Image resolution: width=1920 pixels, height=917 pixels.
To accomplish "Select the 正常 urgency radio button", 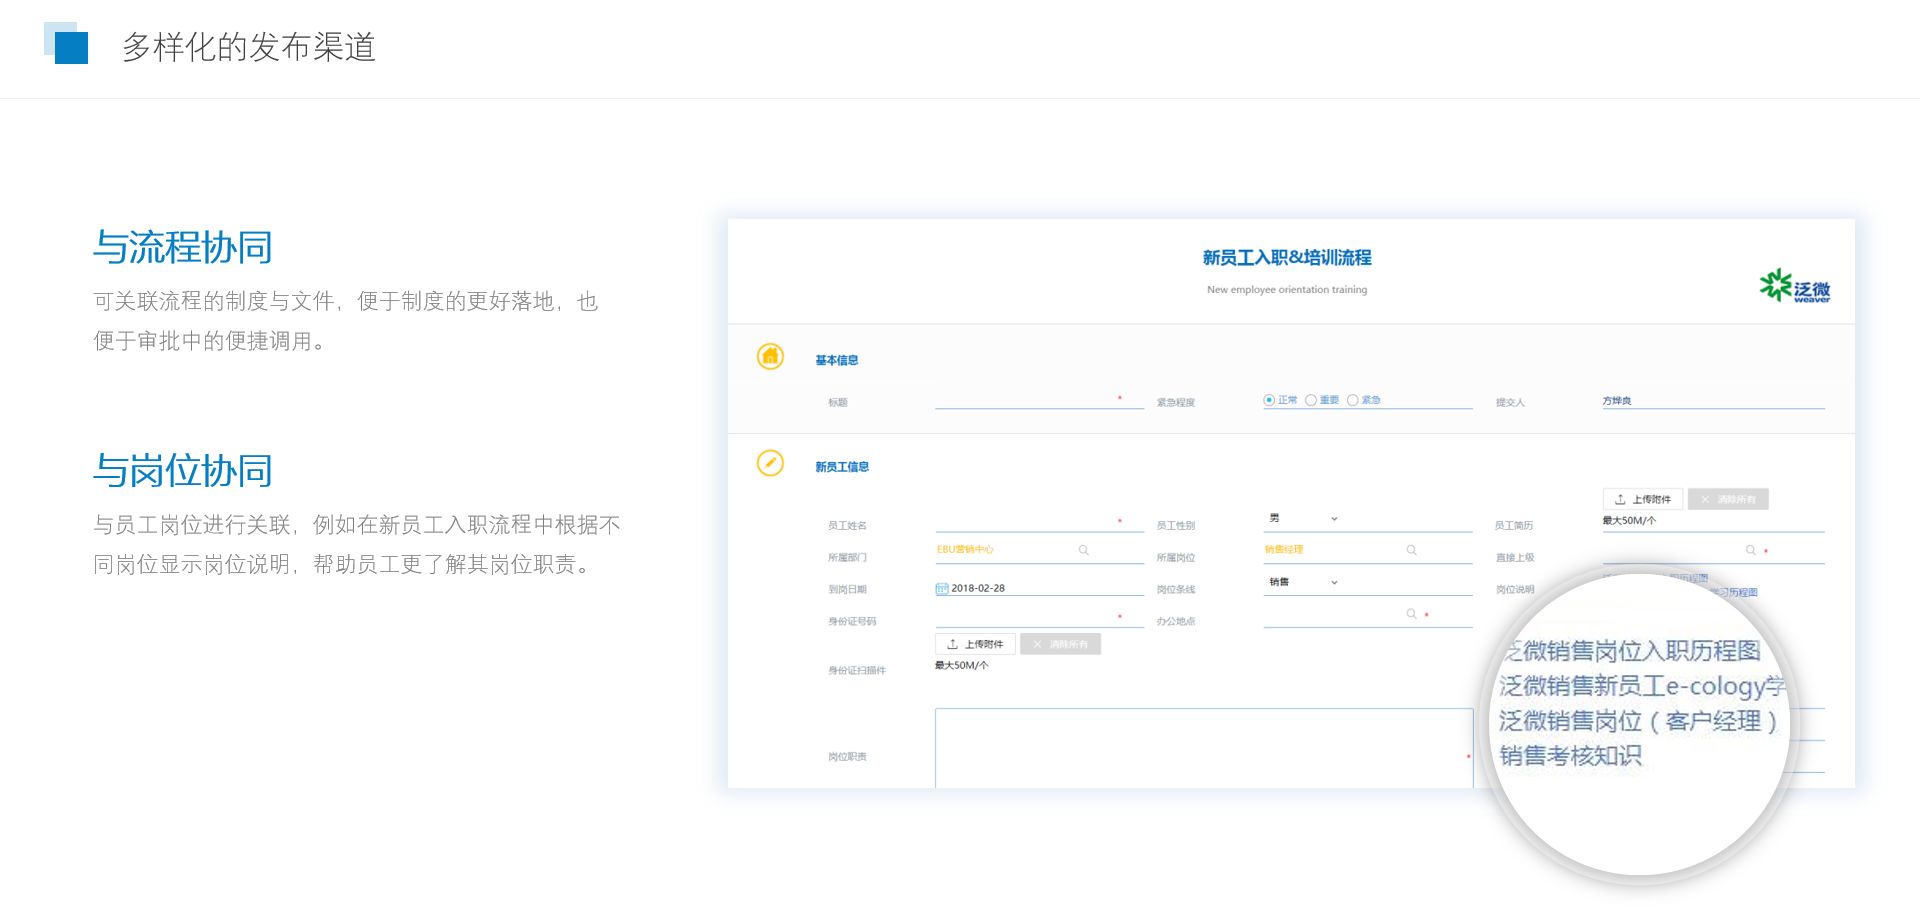I will 1269,400.
